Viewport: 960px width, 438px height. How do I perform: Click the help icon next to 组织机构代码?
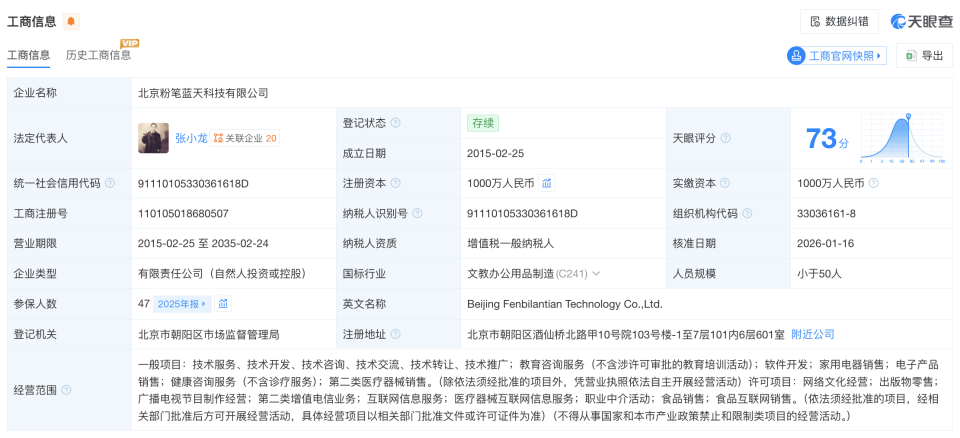click(747, 213)
